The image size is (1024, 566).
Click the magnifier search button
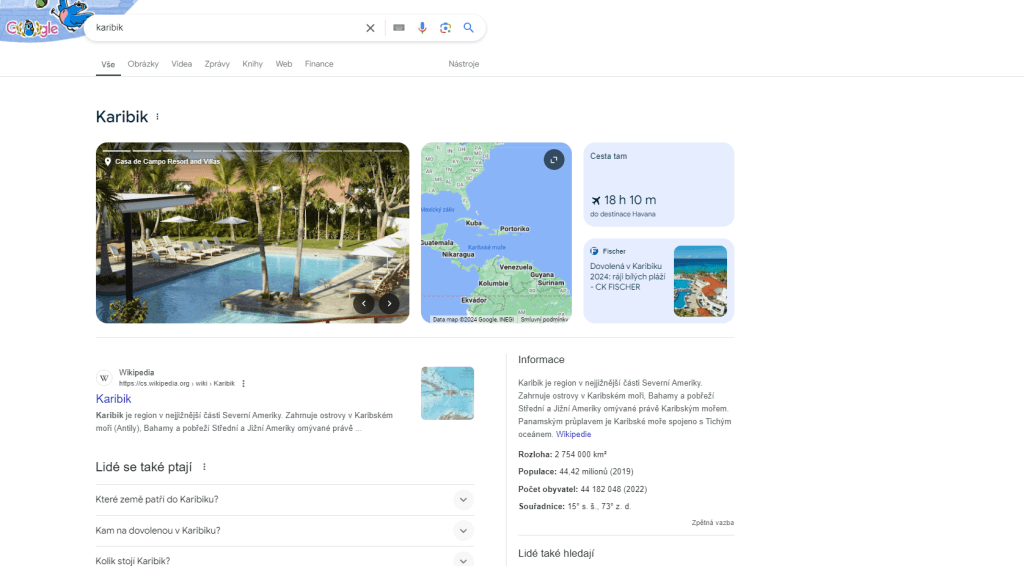pos(469,28)
